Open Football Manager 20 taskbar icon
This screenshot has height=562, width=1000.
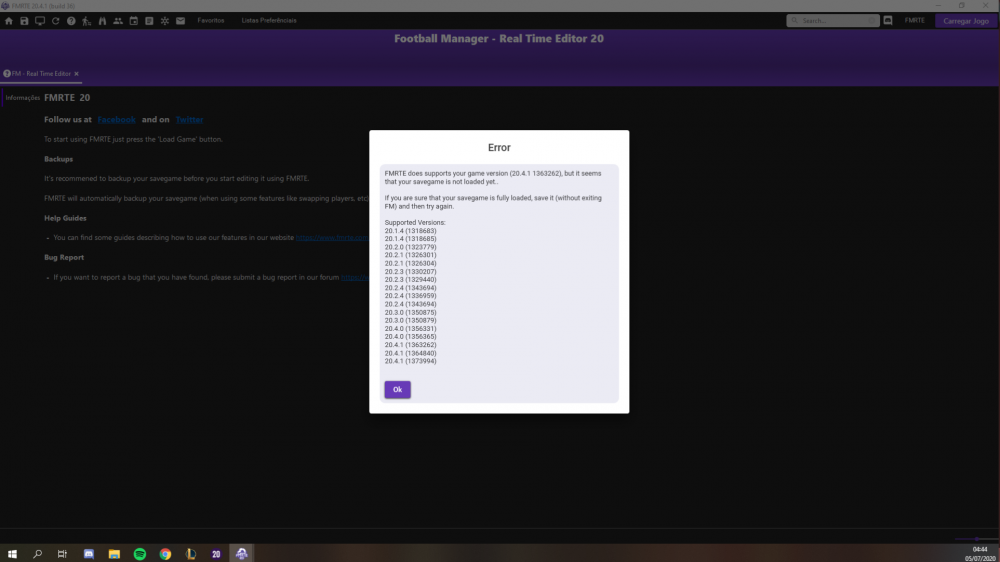point(216,554)
